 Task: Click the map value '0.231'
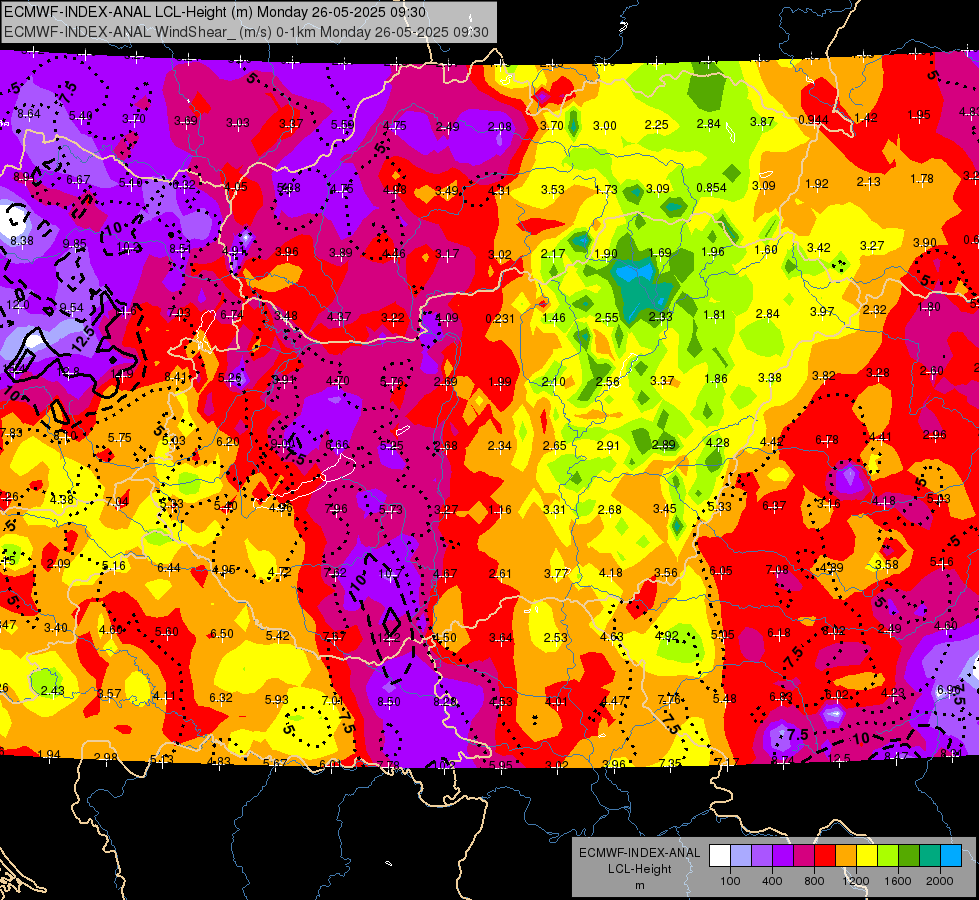[x=499, y=319]
